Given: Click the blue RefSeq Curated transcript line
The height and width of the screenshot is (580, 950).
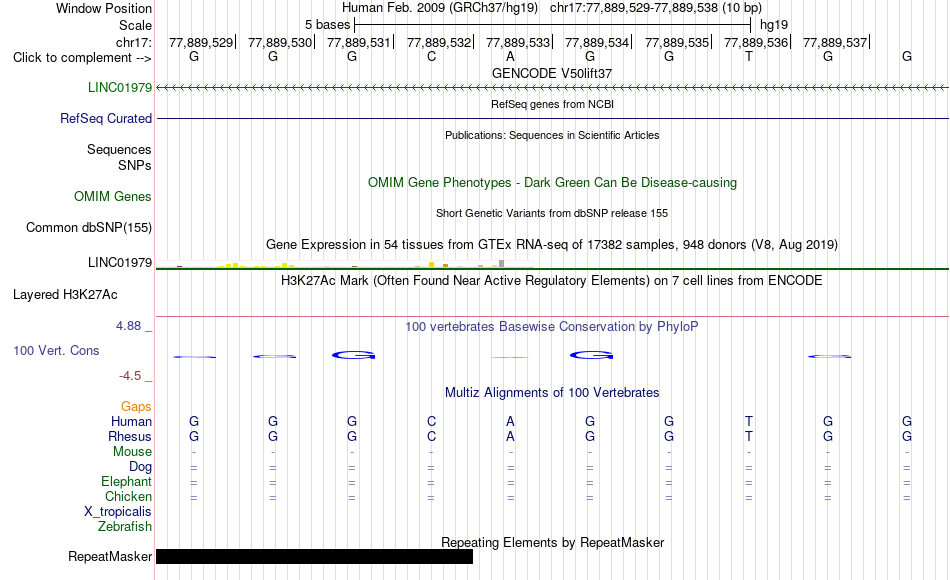Looking at the screenshot, I should 553,118.
